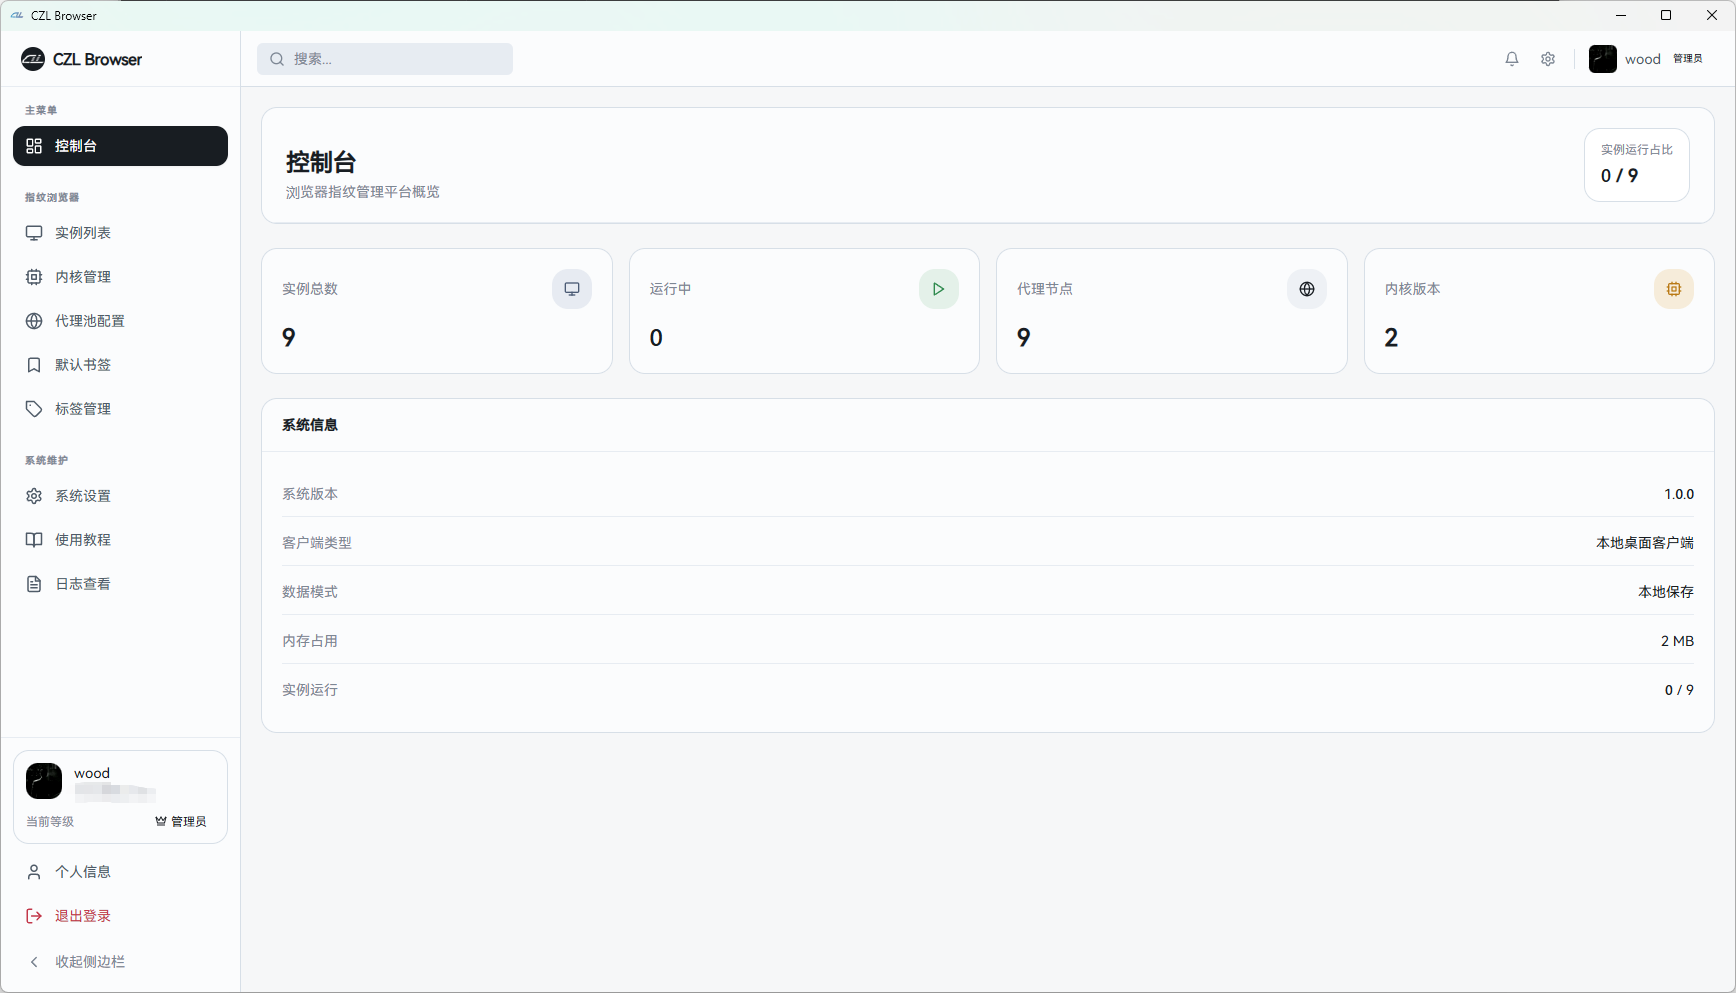
Task: Open 标签管理 in sidebar
Action: tap(120, 409)
